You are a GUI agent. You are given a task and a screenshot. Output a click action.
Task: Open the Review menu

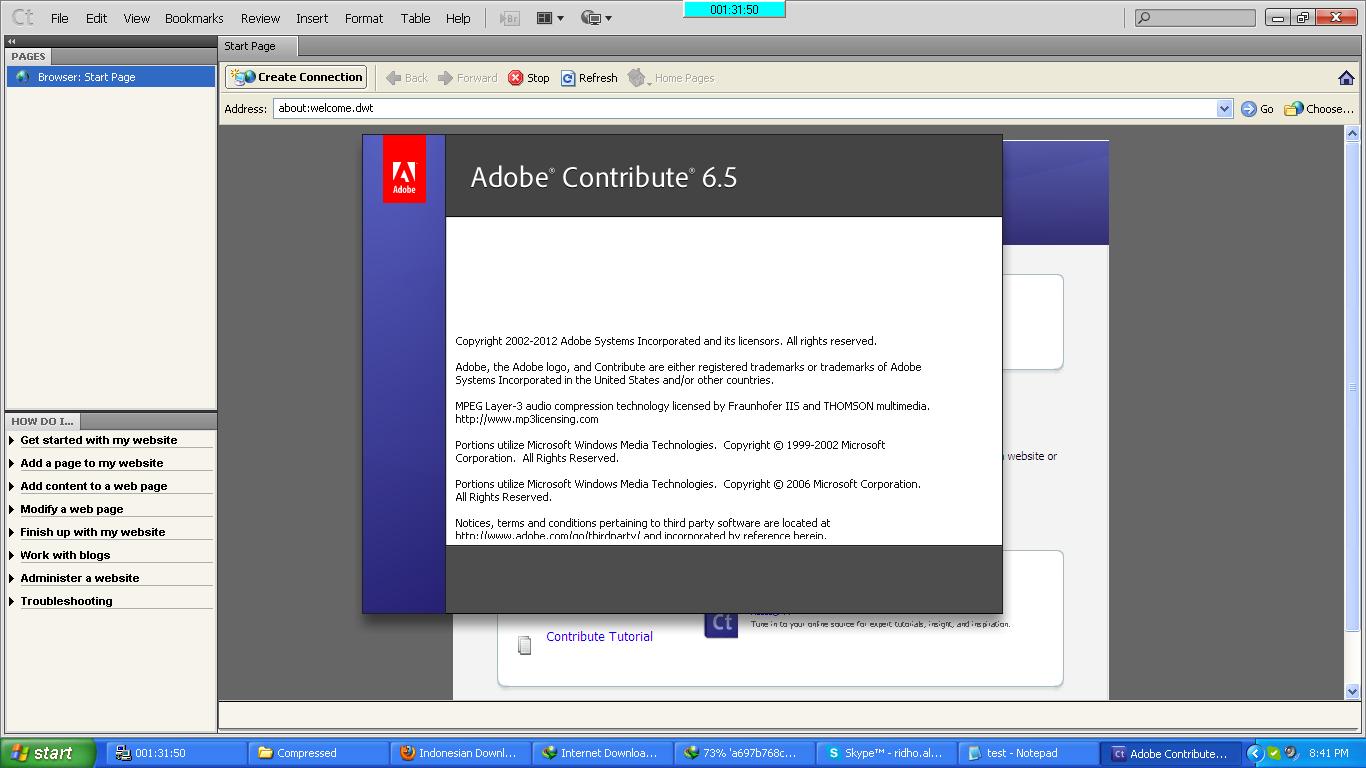coord(260,18)
